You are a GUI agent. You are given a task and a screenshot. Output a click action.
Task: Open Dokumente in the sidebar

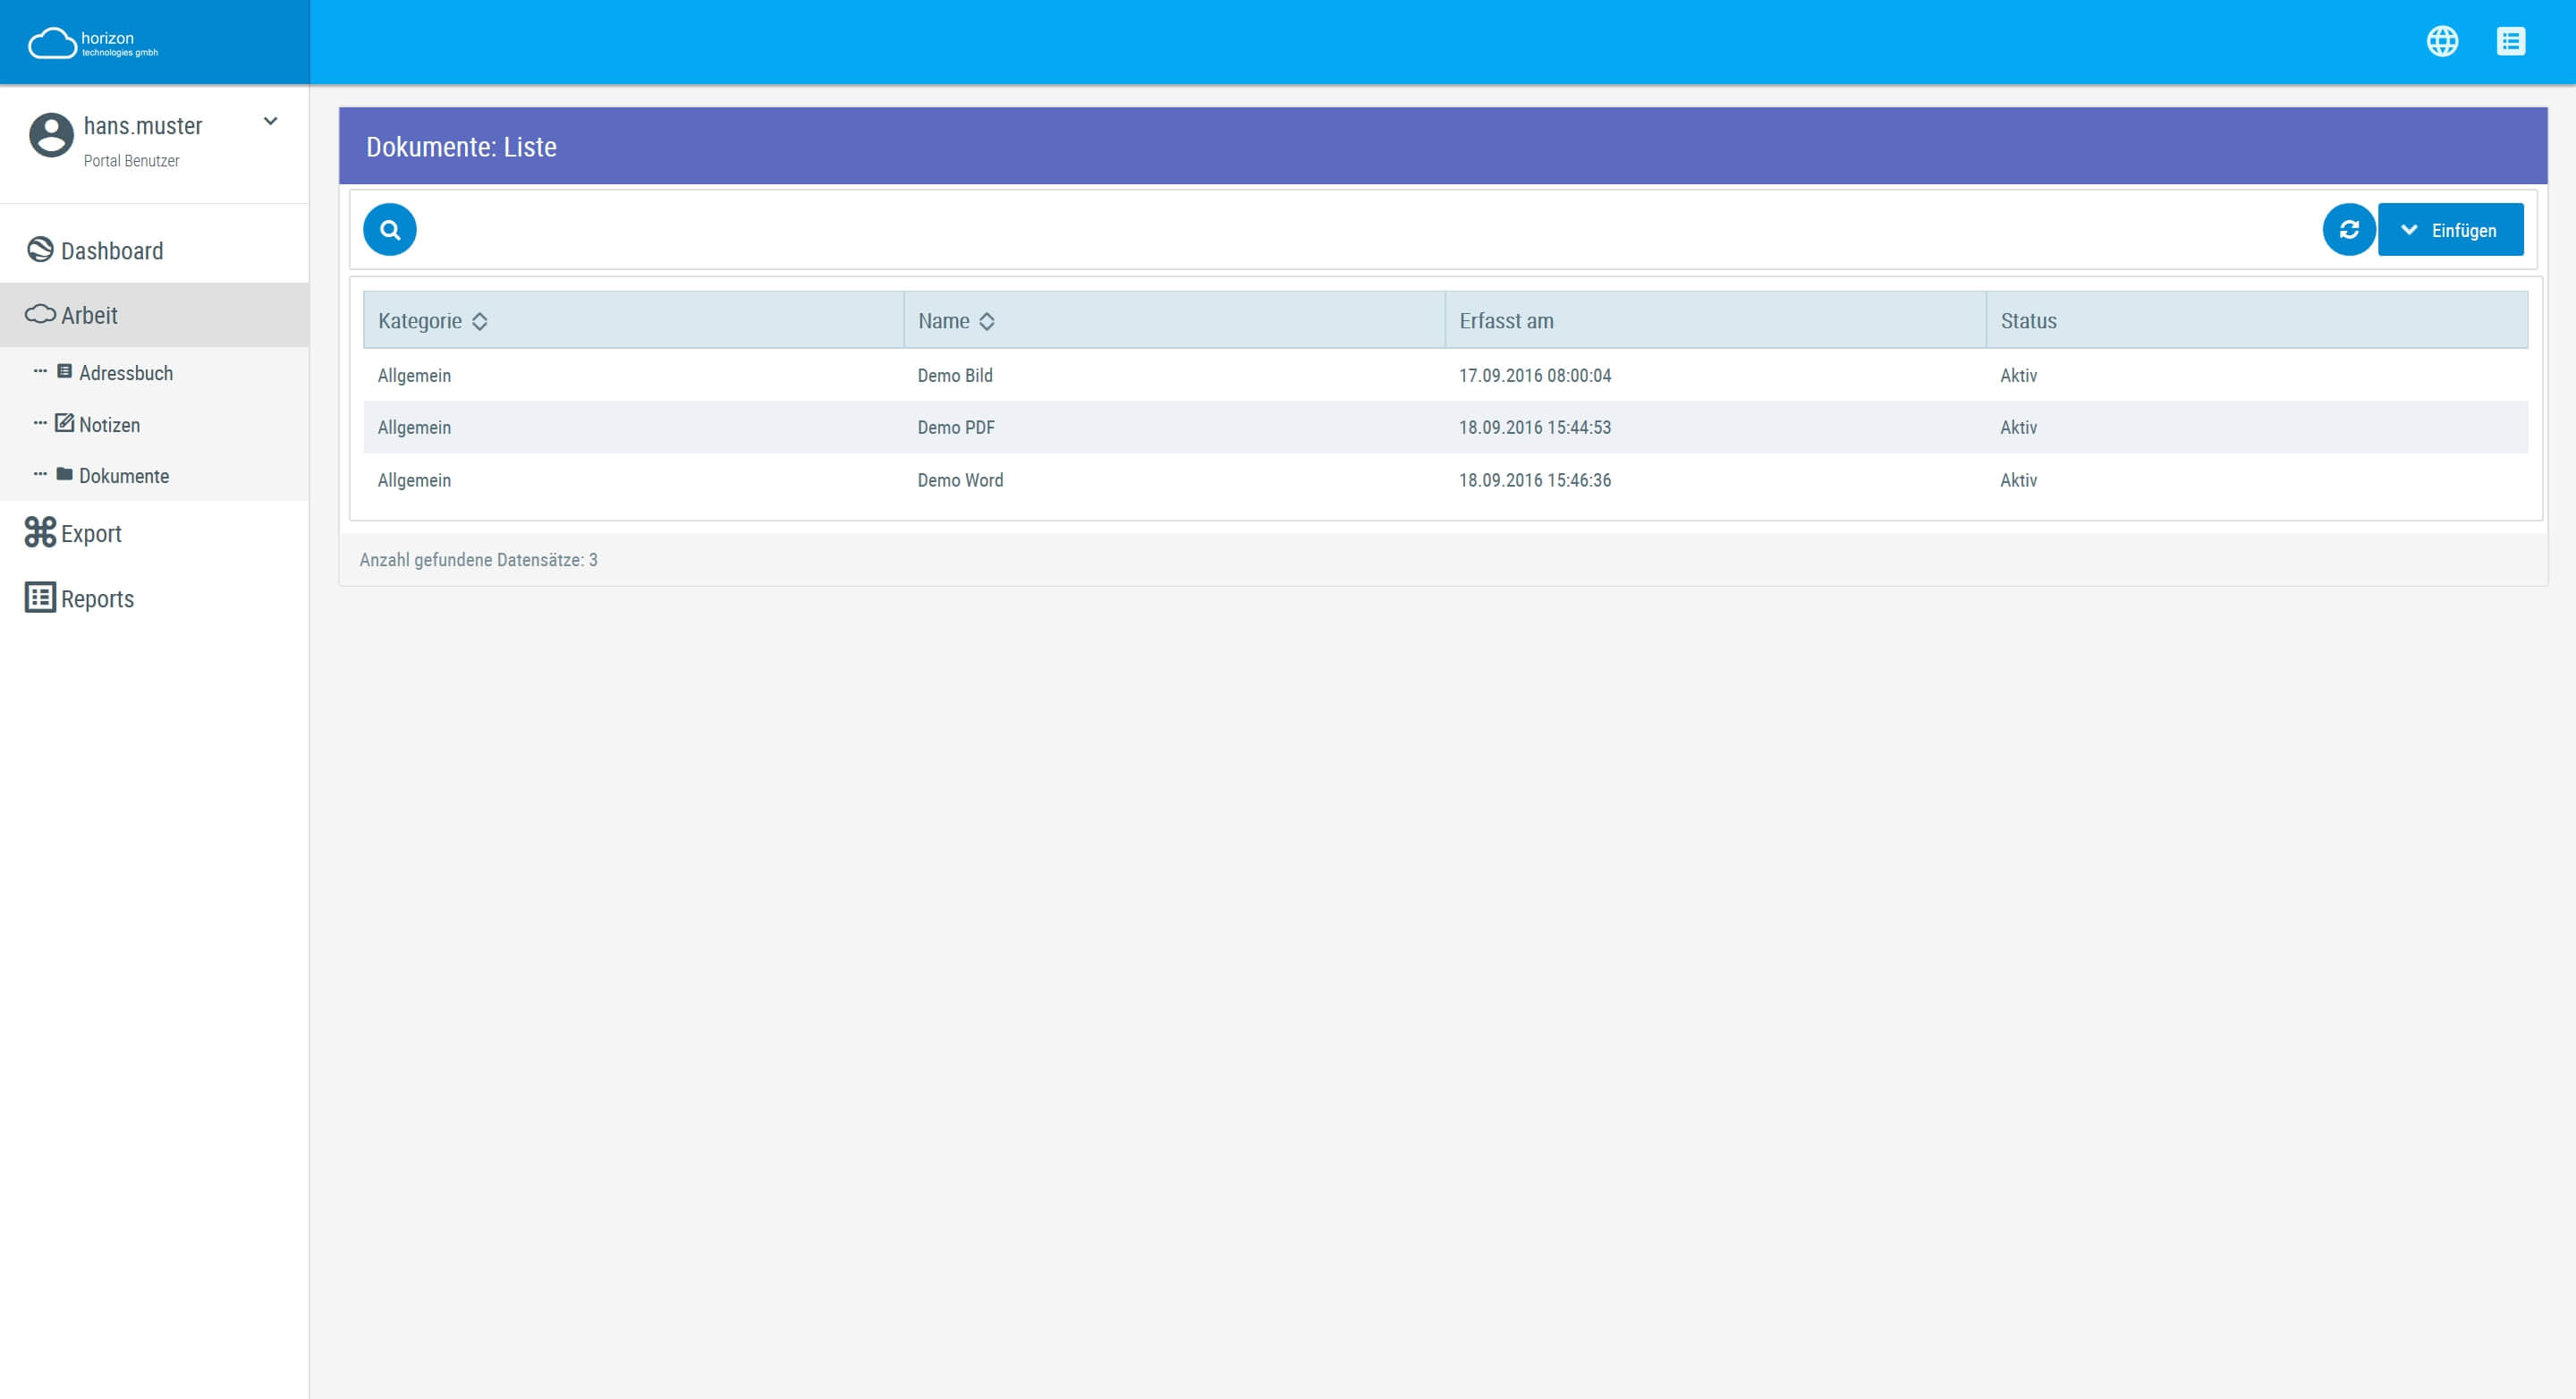(124, 476)
